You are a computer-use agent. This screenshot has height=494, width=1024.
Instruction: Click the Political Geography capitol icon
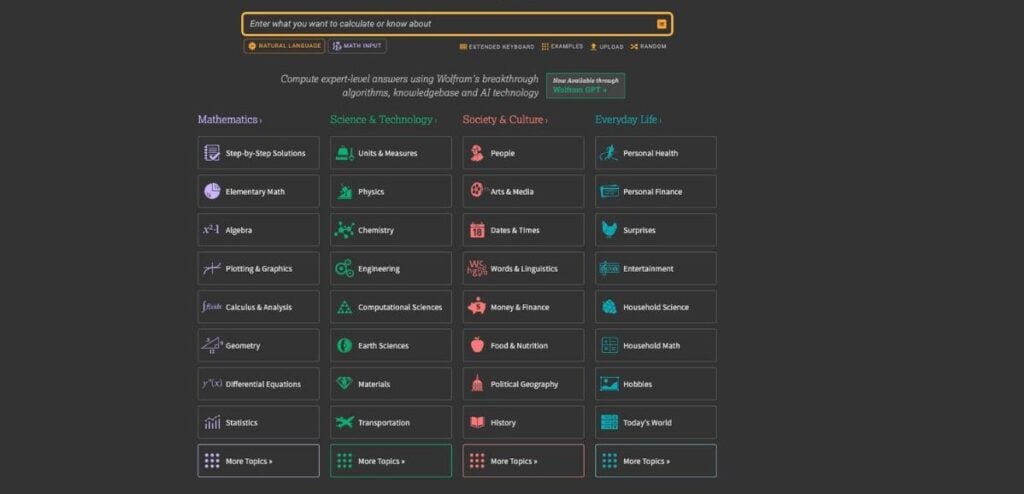477,384
